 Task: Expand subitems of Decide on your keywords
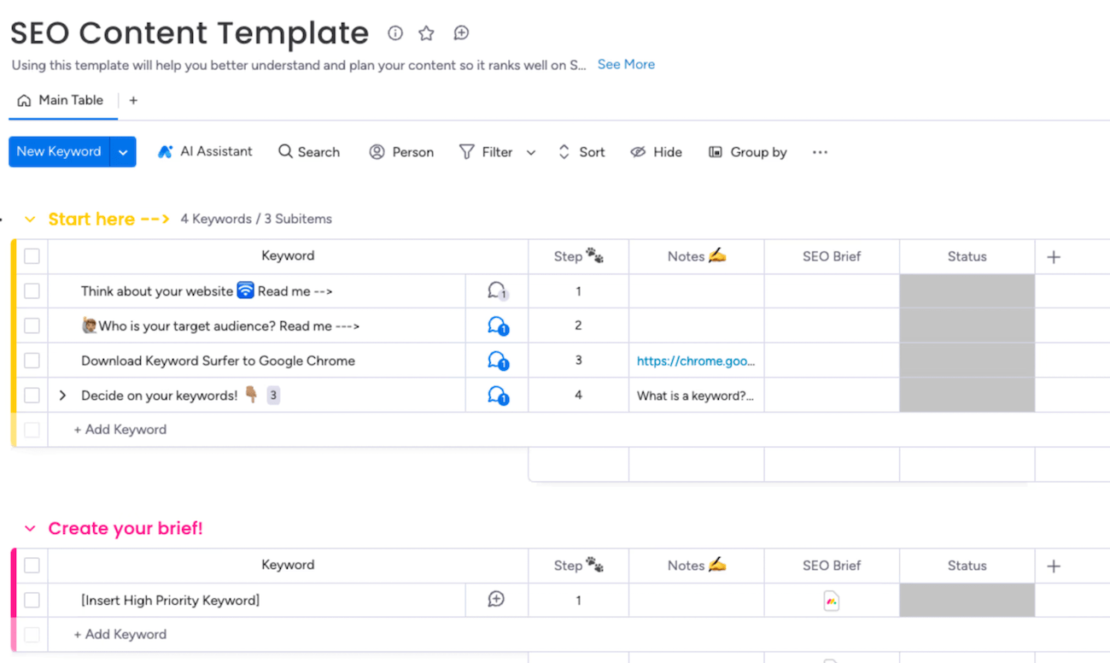click(62, 396)
